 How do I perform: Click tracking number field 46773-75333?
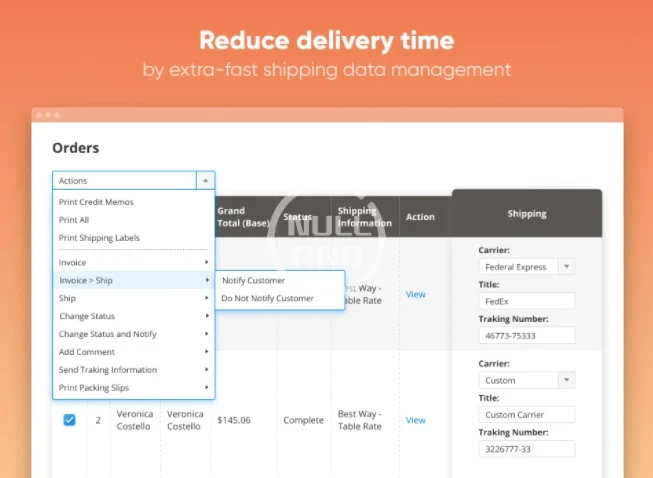pyautogui.click(x=526, y=336)
